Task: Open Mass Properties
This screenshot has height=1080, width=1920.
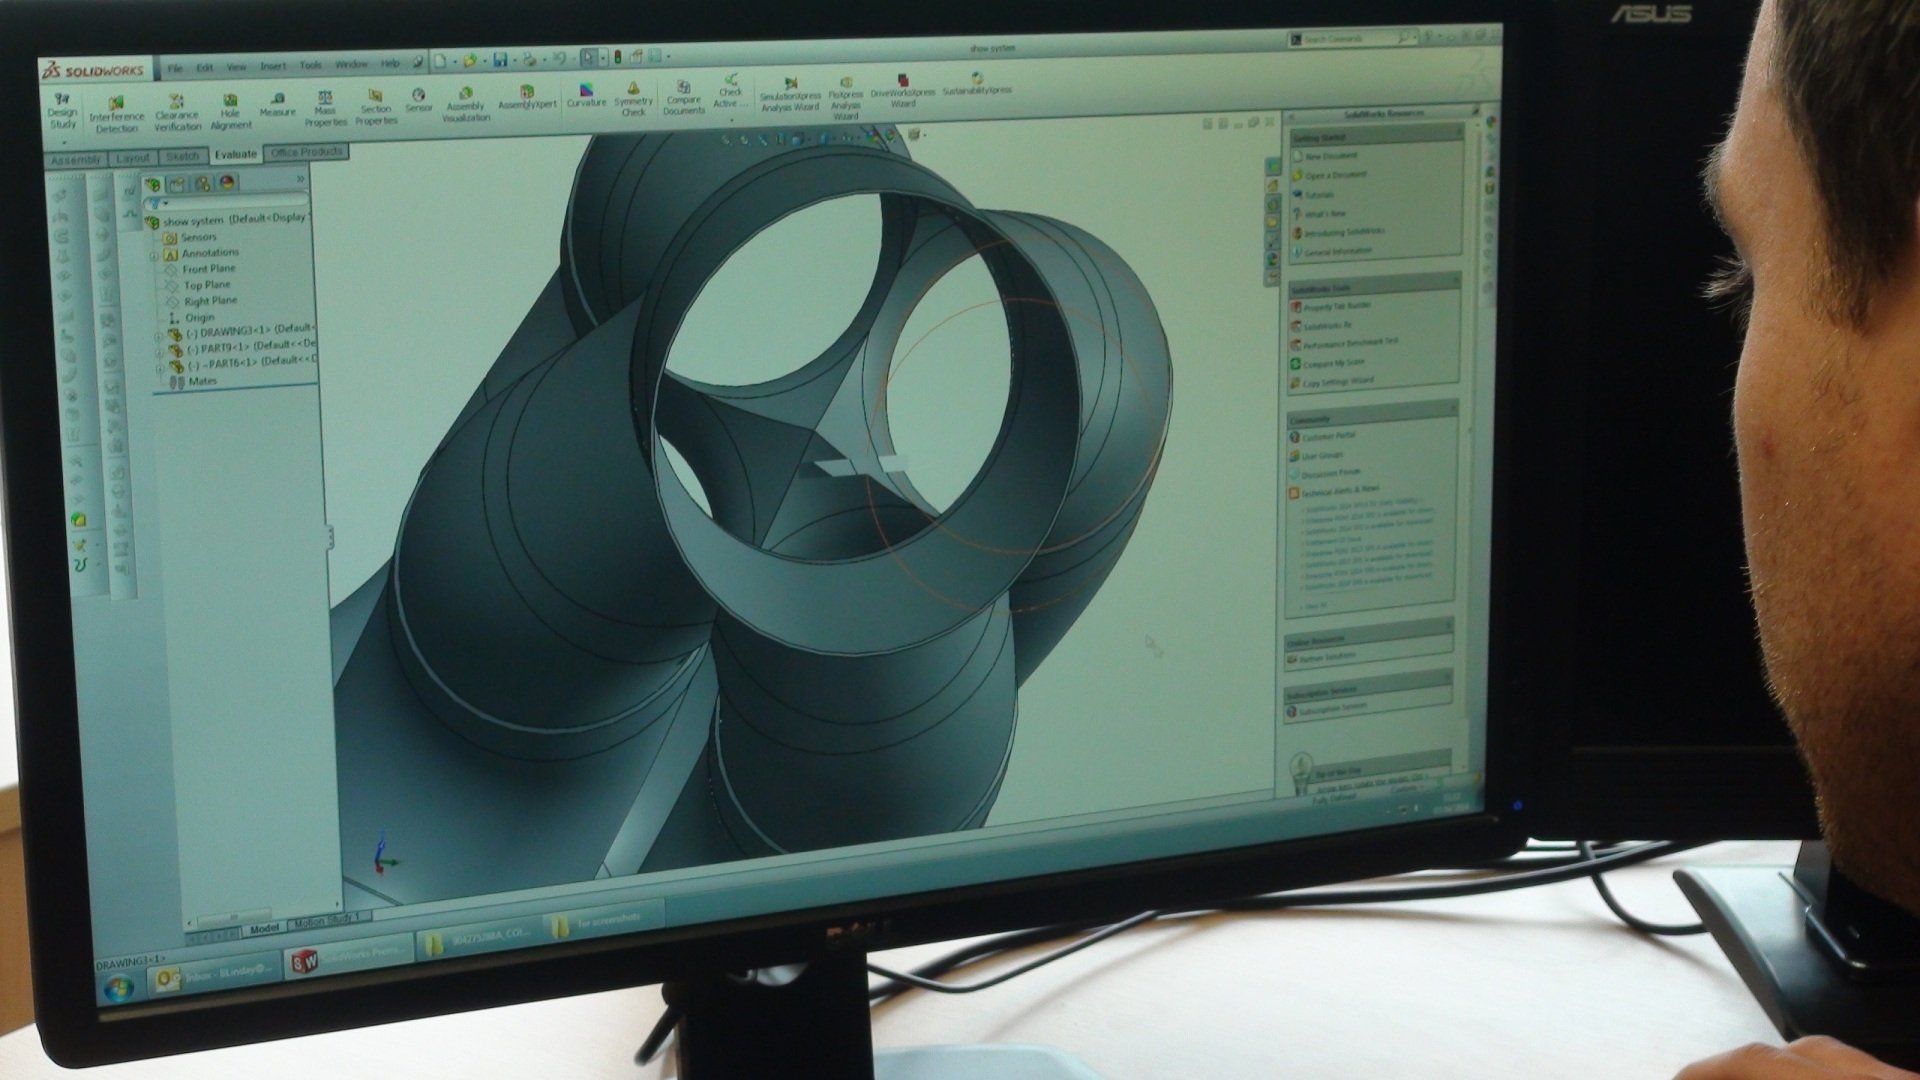Action: point(325,109)
